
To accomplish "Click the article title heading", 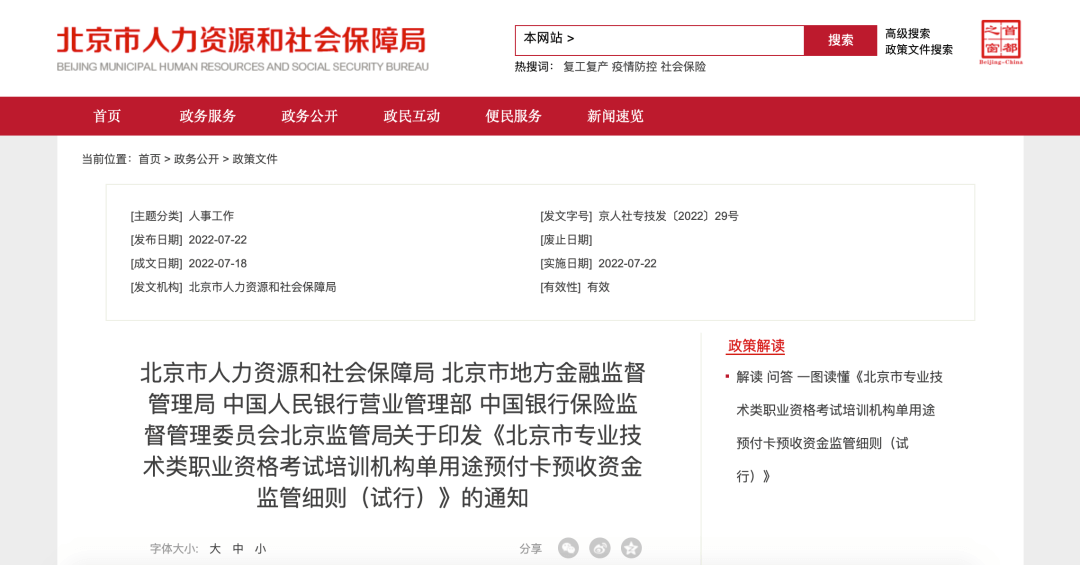I will 393,435.
